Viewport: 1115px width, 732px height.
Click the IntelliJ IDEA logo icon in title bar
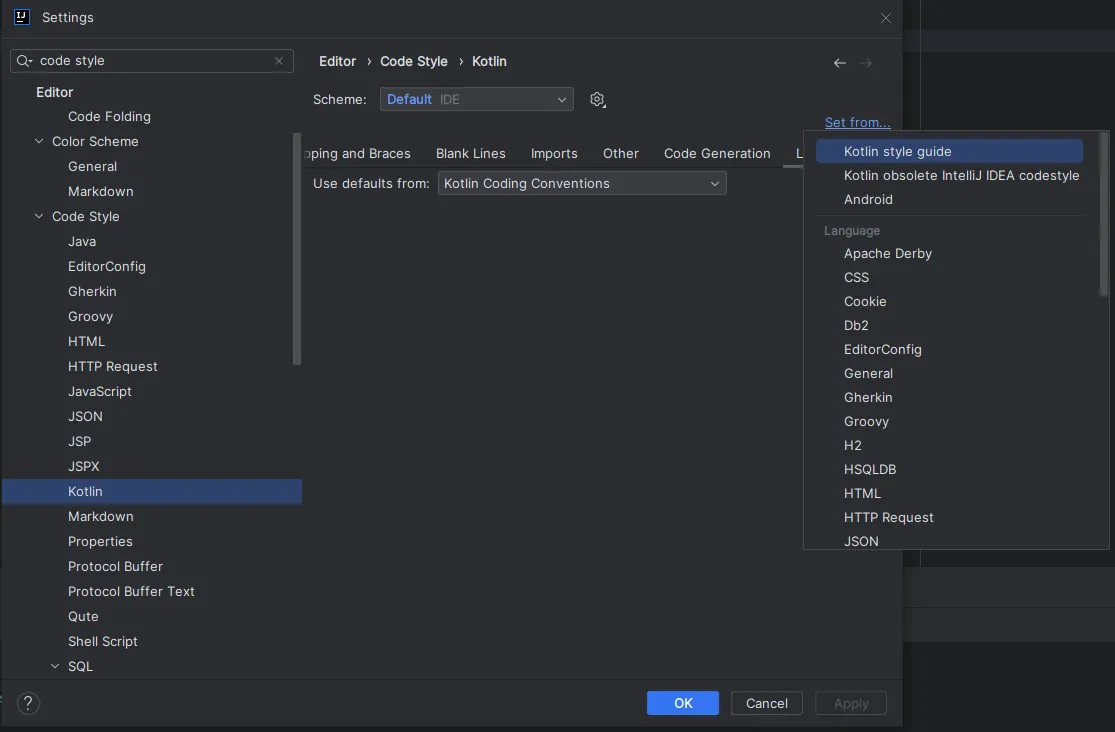point(21,17)
